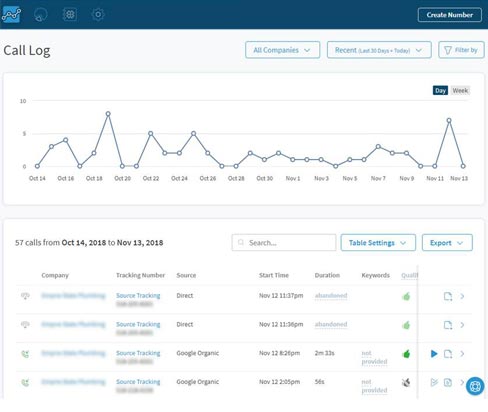
Task: Open Source Tracking link for Nov 12 2:05pm call
Action: (138, 382)
